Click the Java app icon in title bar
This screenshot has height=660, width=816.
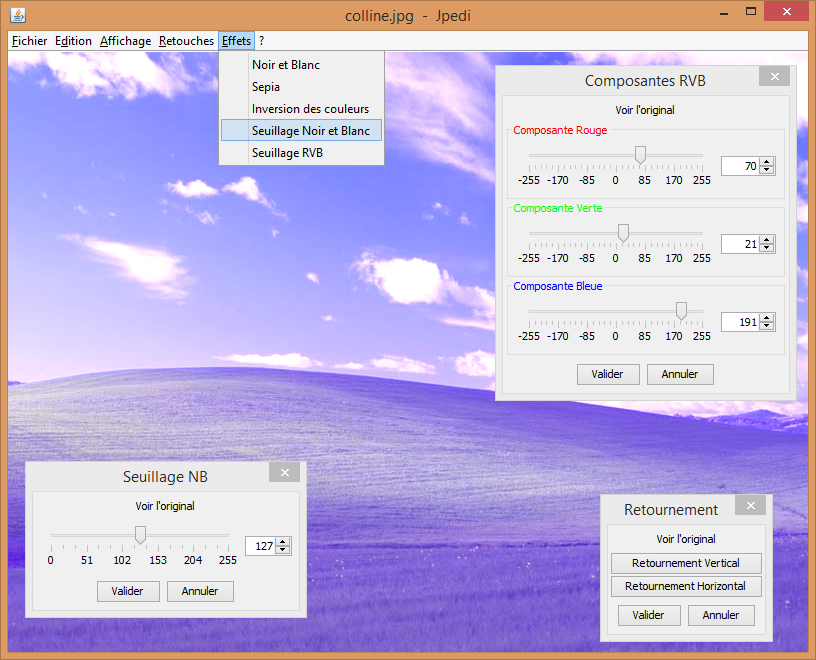18,15
